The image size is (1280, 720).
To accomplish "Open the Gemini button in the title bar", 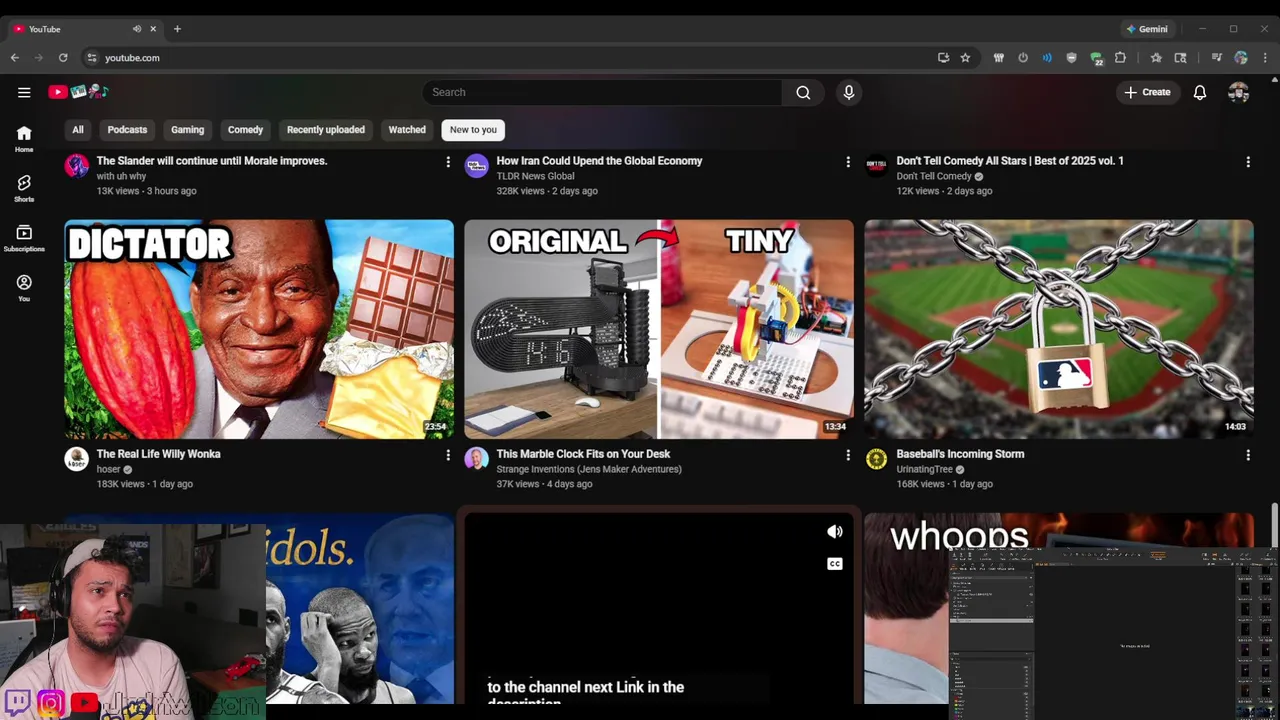I will click(1147, 29).
